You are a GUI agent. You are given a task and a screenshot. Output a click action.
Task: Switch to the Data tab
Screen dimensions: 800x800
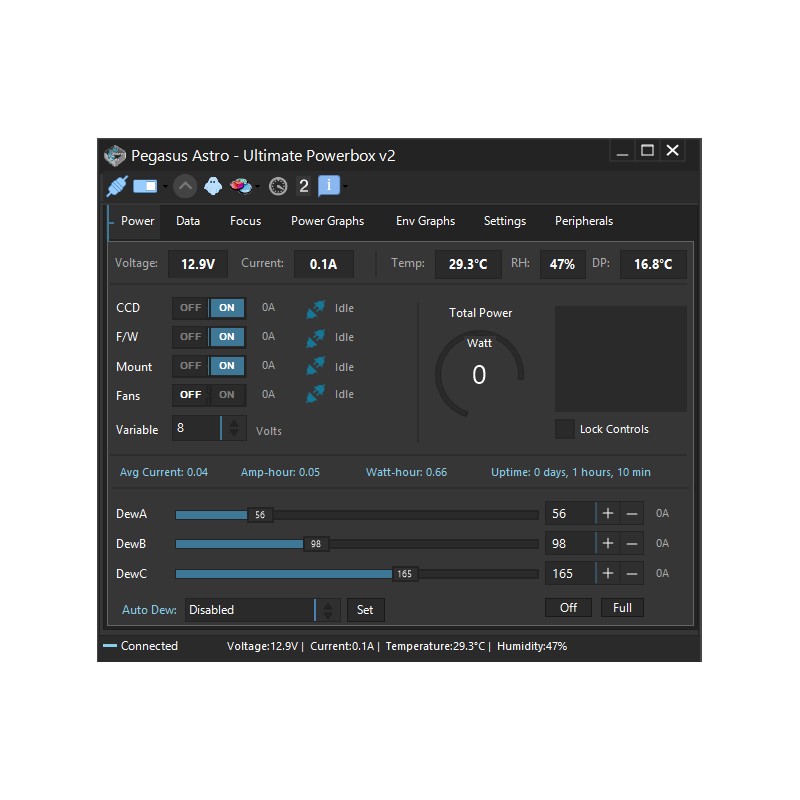[188, 221]
